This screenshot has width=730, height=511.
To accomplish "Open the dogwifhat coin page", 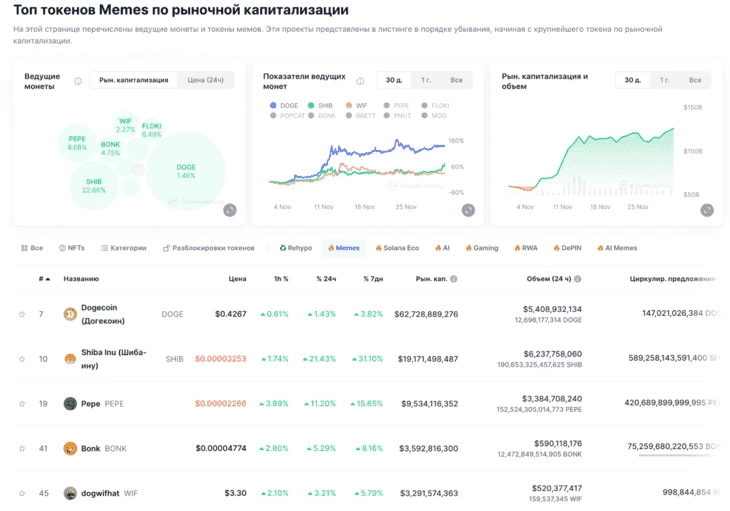I will point(100,493).
